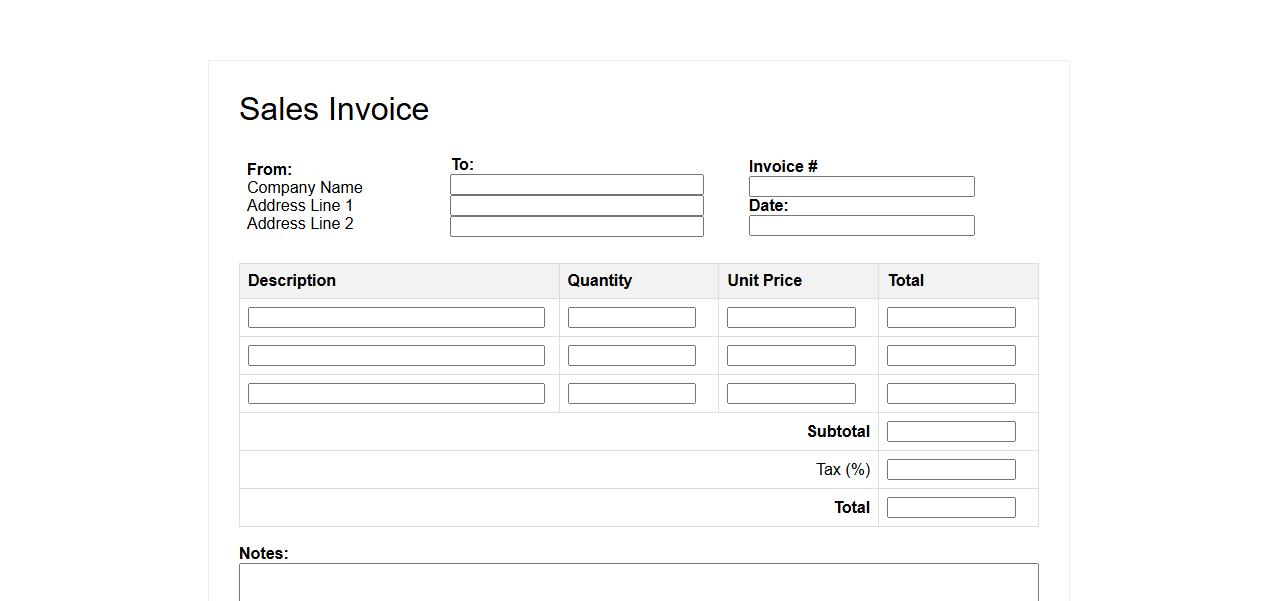Viewport: 1278px width, 601px height.
Task: Click the Date input field
Action: click(861, 226)
